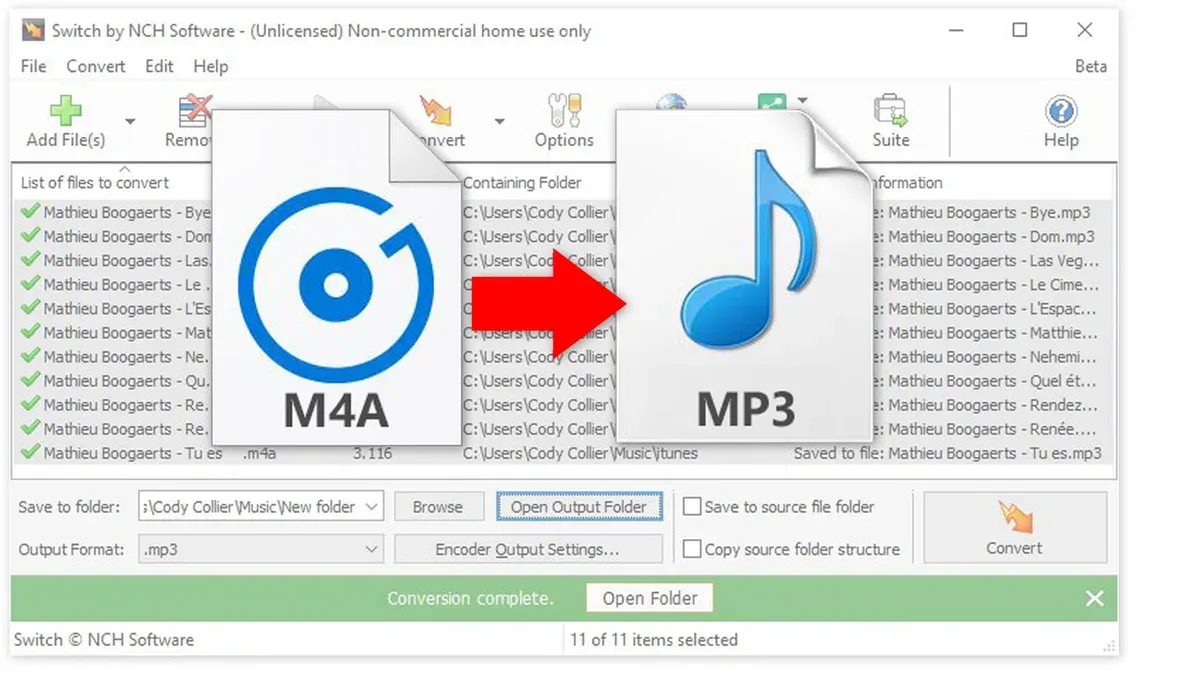
Task: Click the green check beside Mathieu Boogaerts - Dom
Action: [x=30, y=236]
